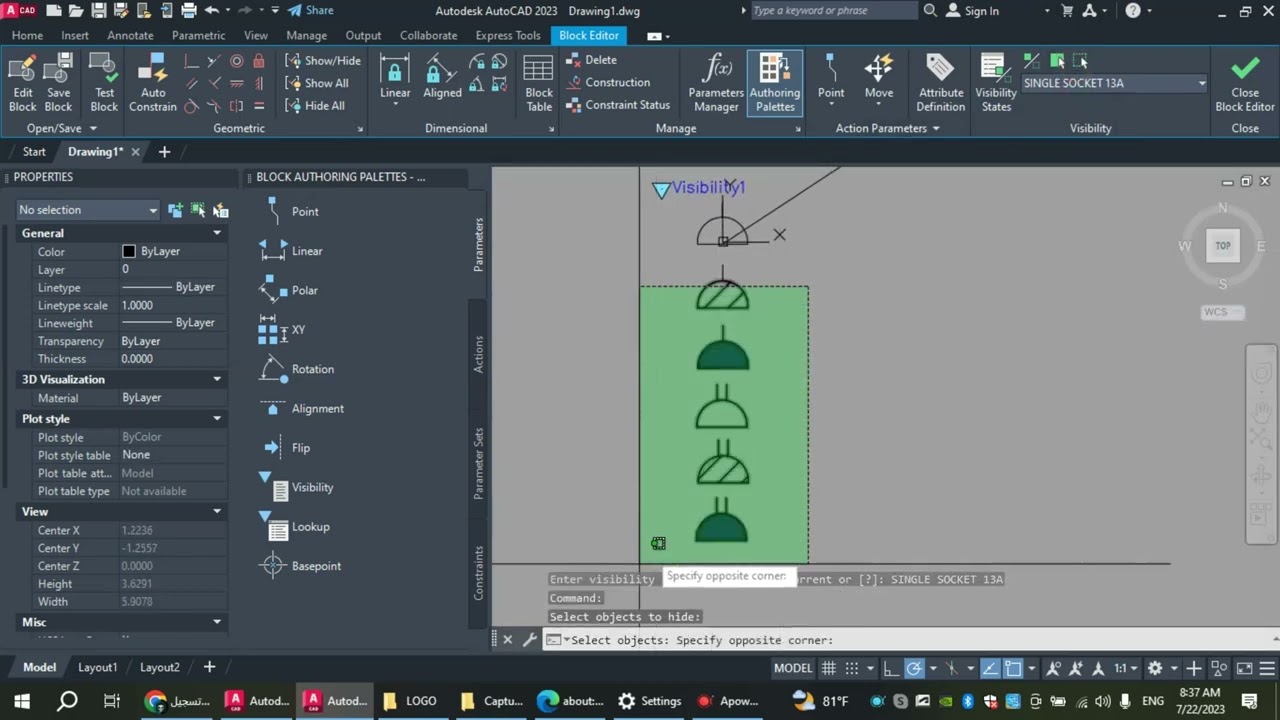Open the Parameters Manager
This screenshot has height=720, width=1280.
716,84
